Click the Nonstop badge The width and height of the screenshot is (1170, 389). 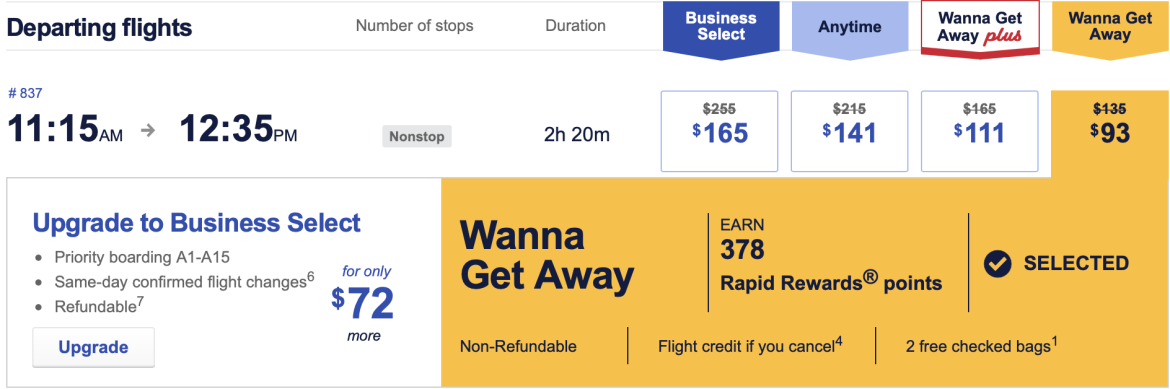tap(417, 137)
